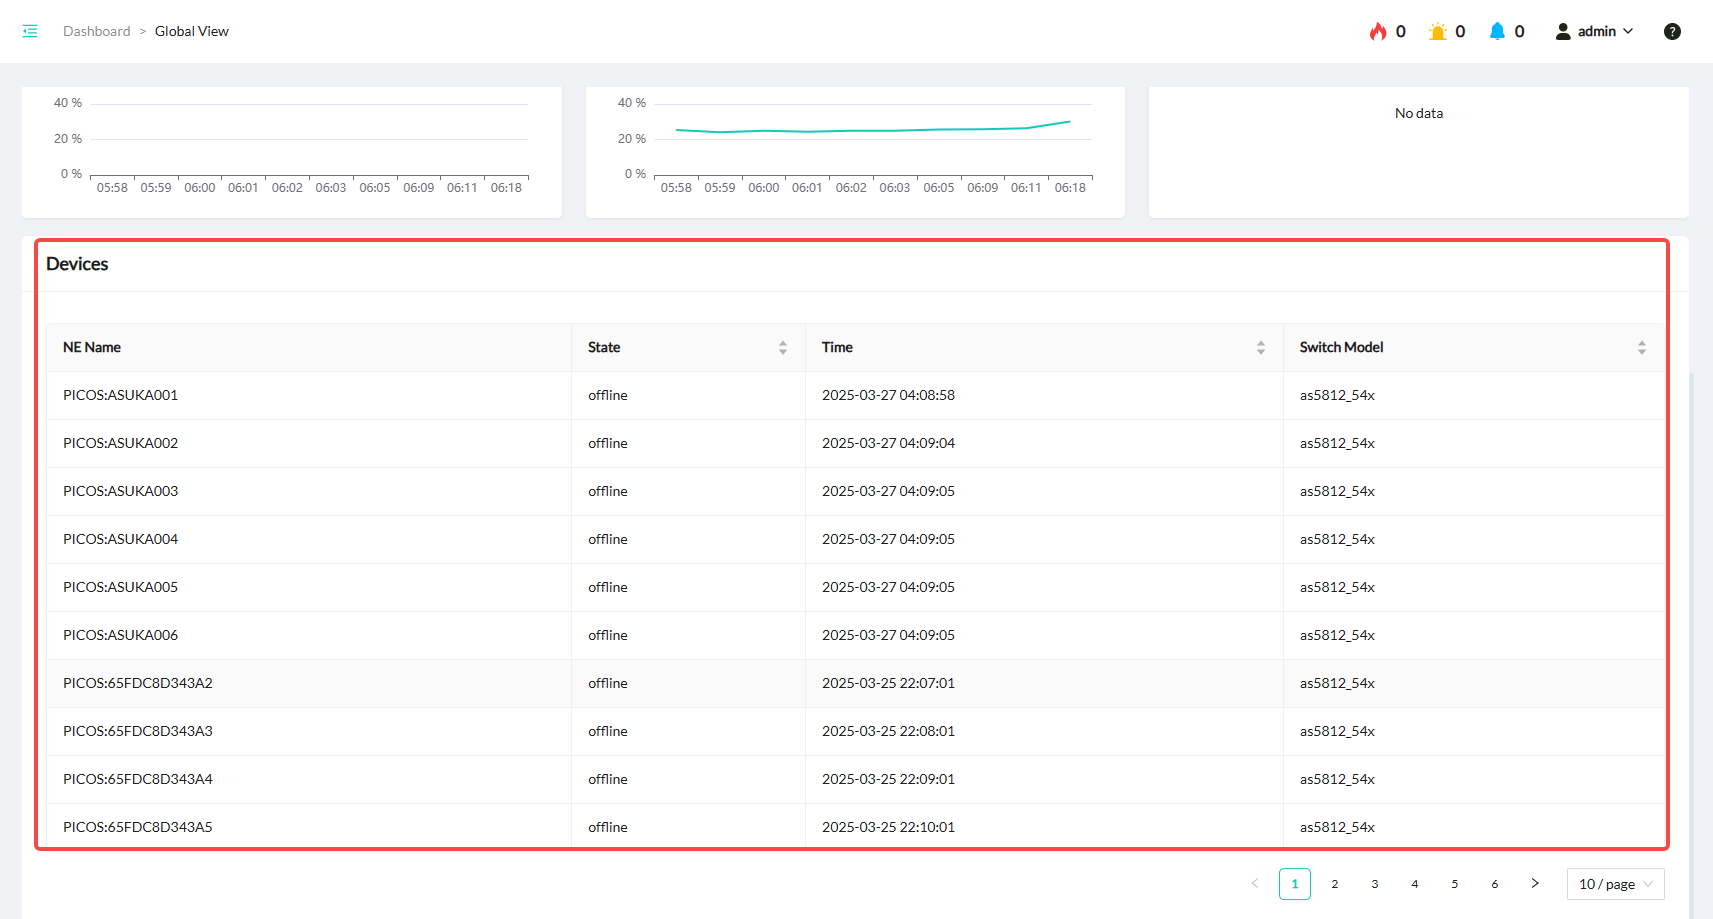
Task: Expand the admin account dropdown arrow
Action: [x=1628, y=31]
